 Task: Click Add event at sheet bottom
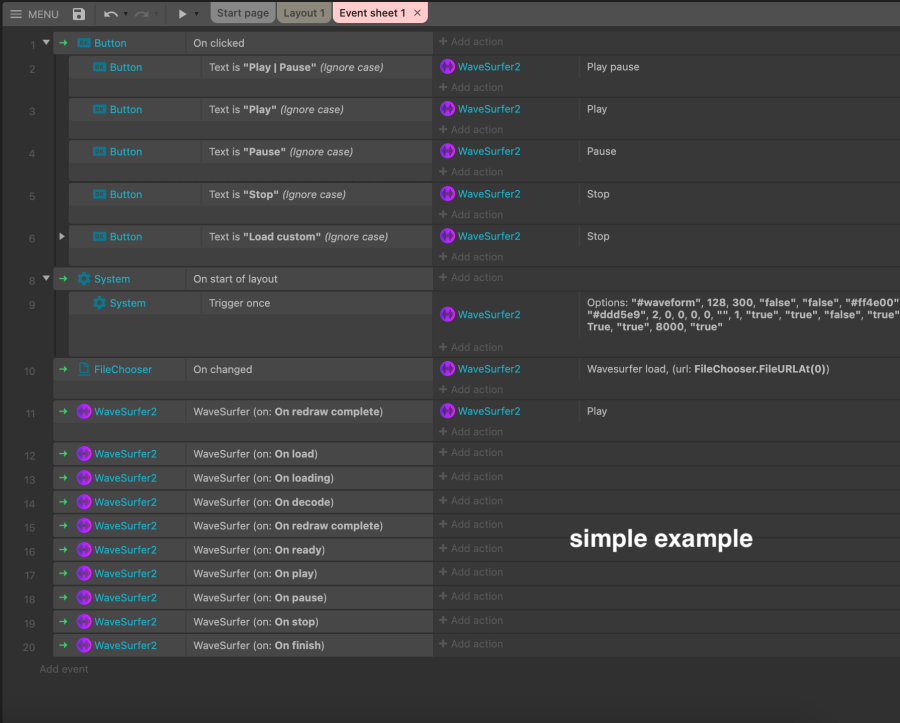(x=64, y=669)
